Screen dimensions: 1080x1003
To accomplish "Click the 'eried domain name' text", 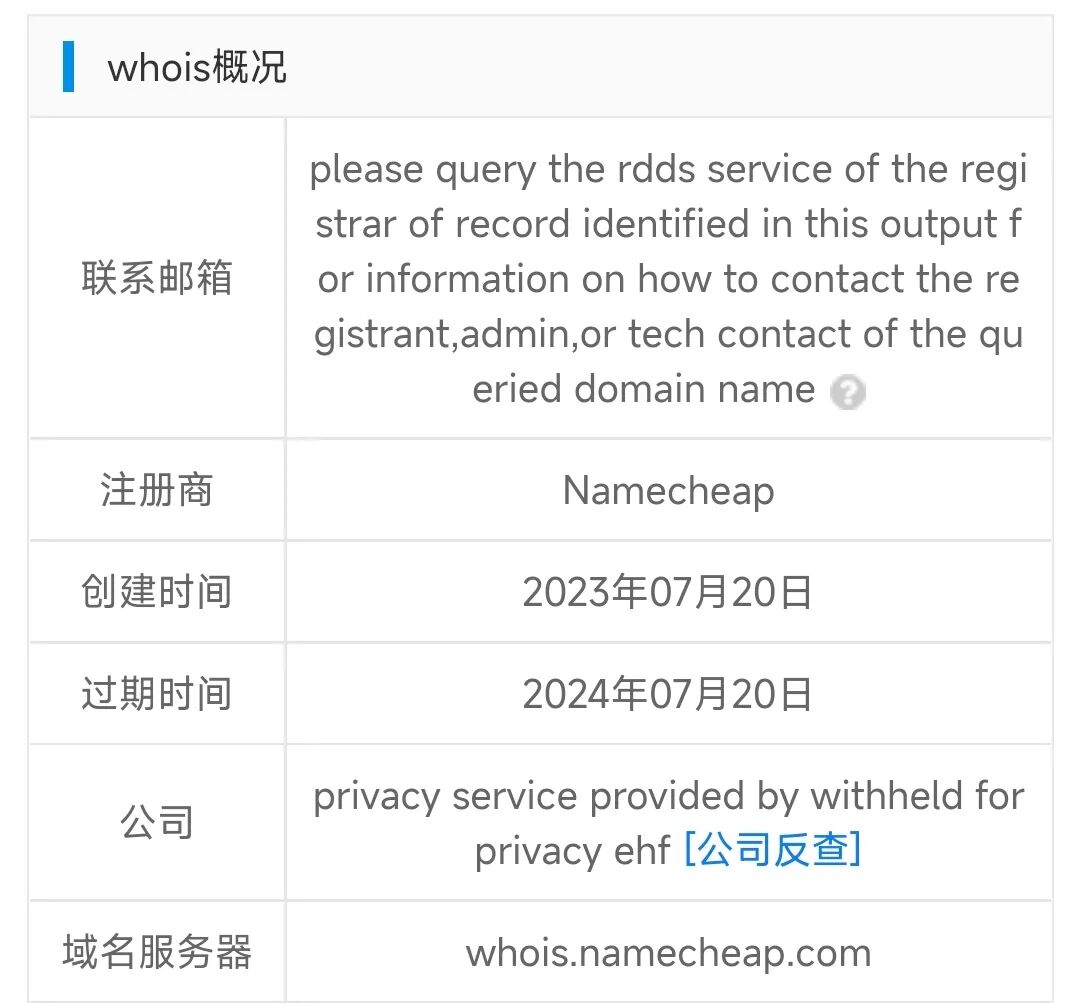I will tap(644, 389).
